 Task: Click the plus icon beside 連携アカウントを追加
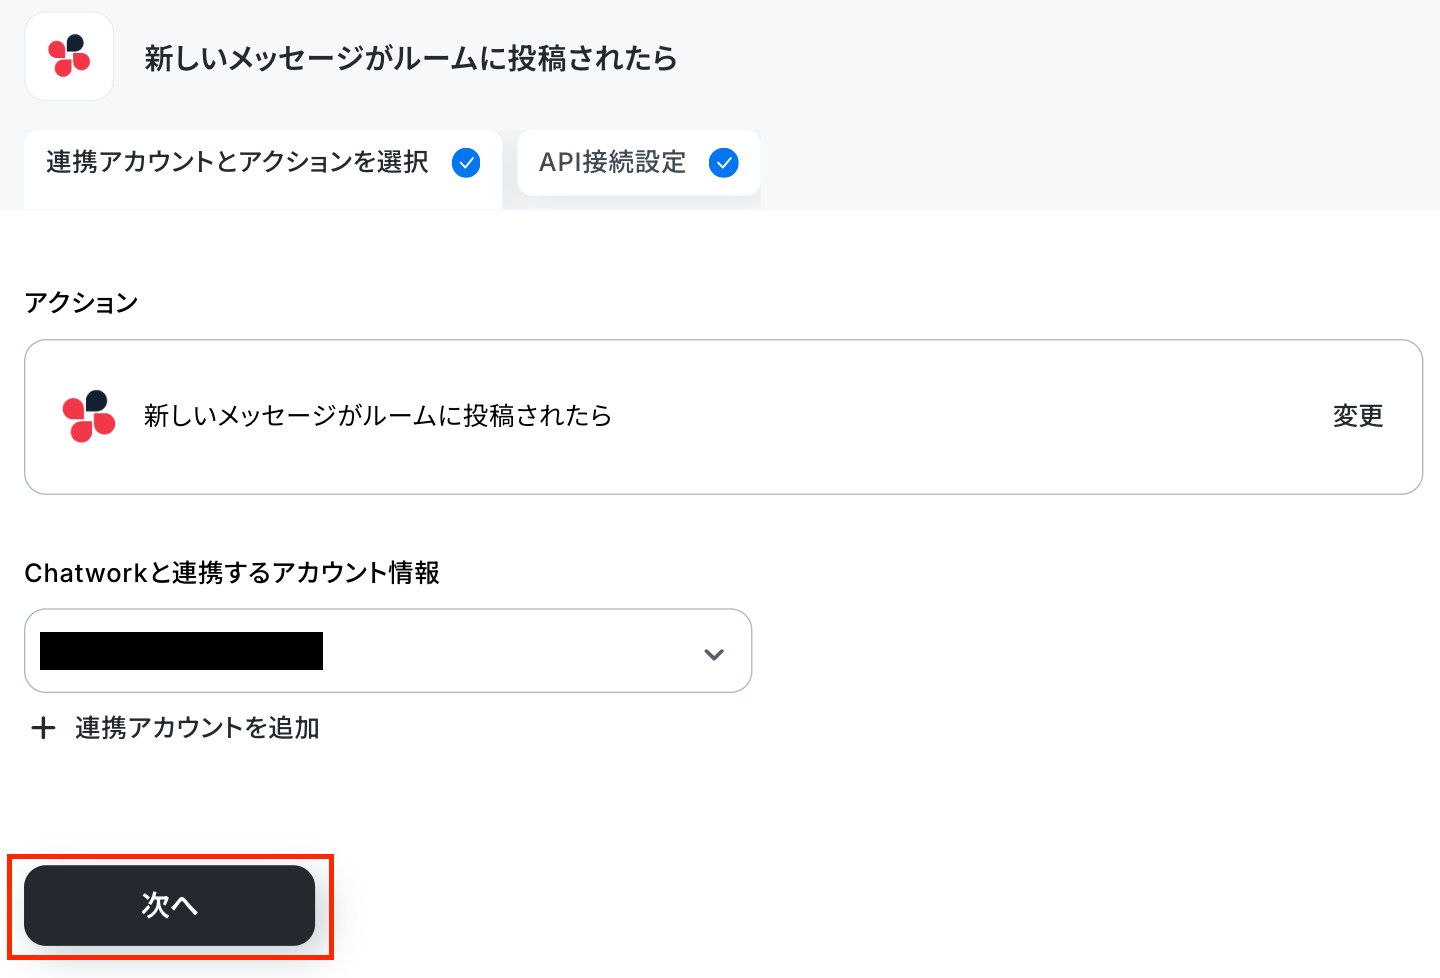pyautogui.click(x=43, y=728)
